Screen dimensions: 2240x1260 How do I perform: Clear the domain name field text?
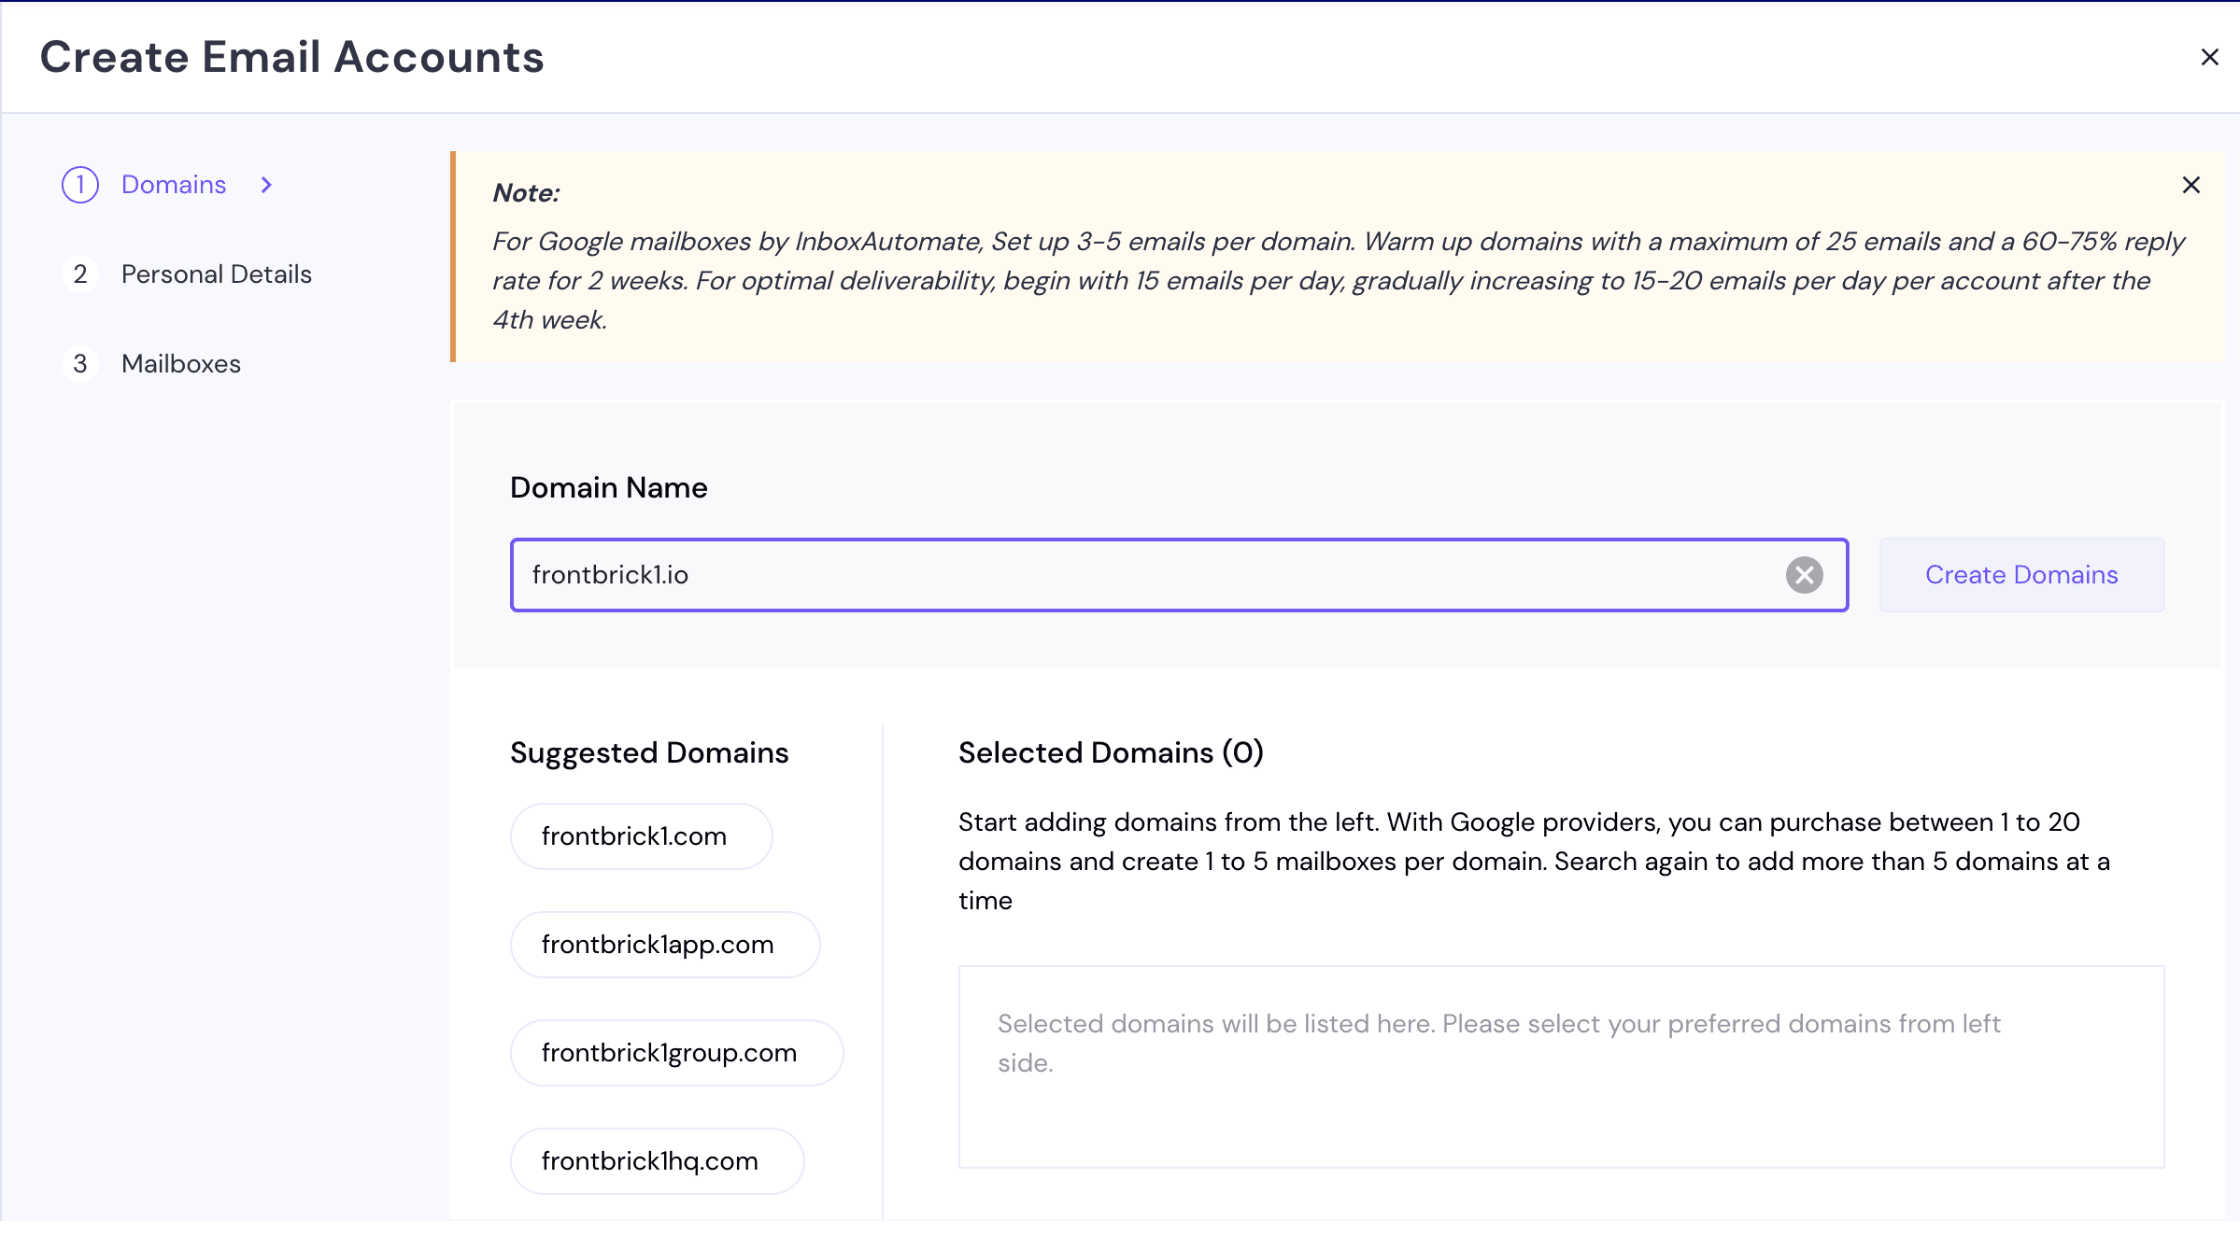[1804, 575]
